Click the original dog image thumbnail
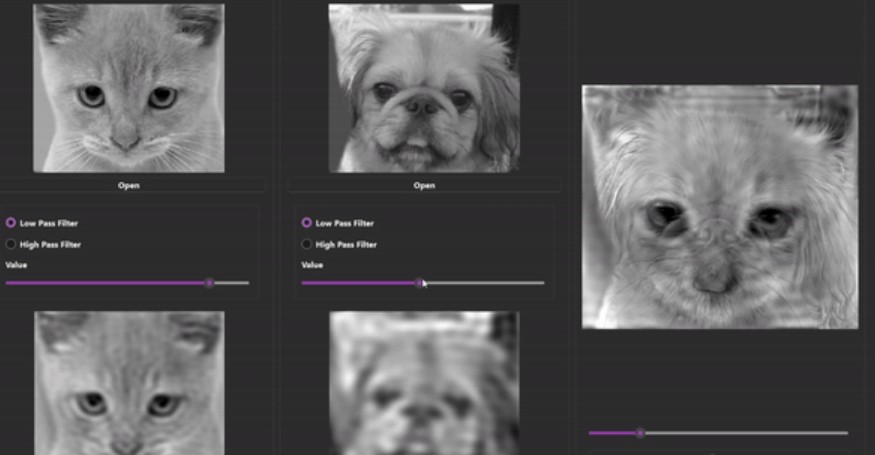 pos(424,88)
